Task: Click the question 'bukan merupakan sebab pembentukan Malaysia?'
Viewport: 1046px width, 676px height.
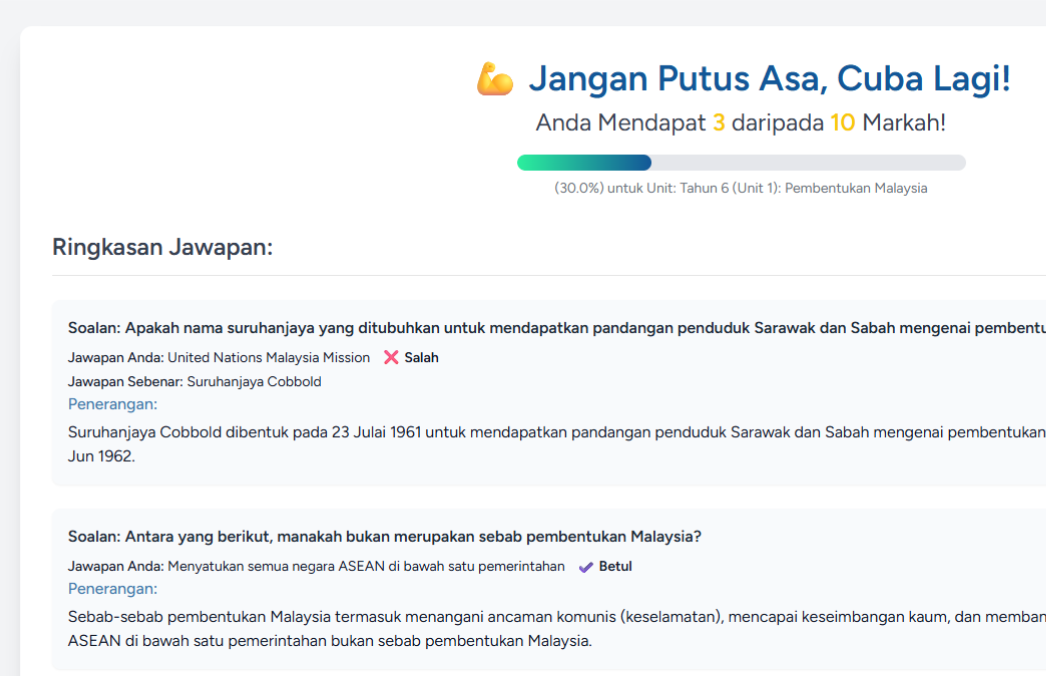Action: pos(385,537)
